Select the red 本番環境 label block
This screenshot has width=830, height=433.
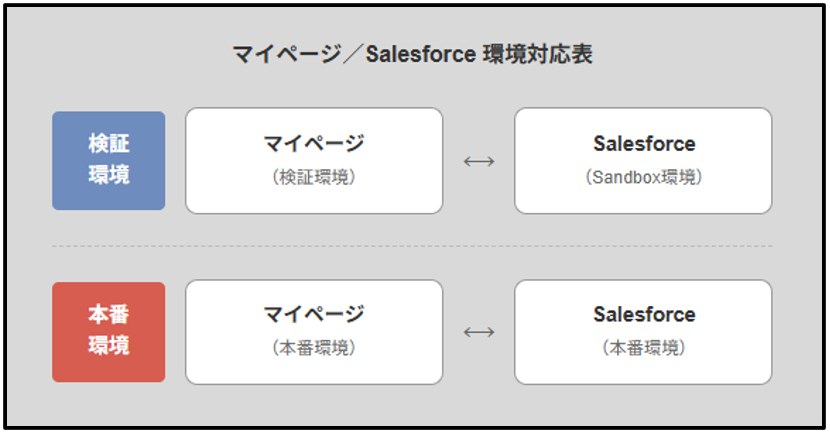109,332
